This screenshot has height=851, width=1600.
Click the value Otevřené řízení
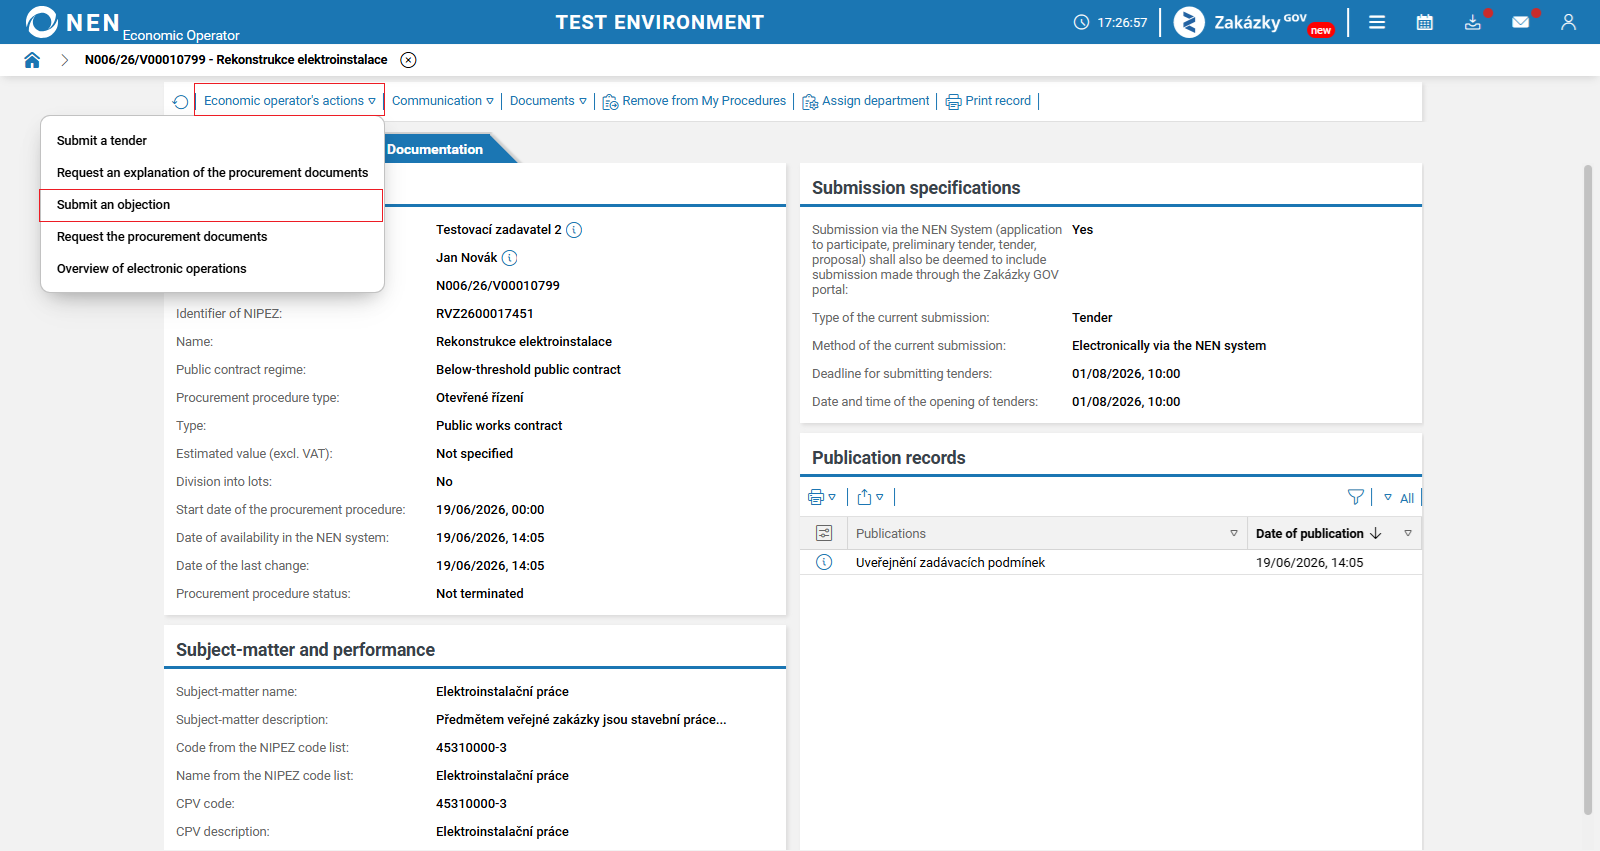point(480,398)
